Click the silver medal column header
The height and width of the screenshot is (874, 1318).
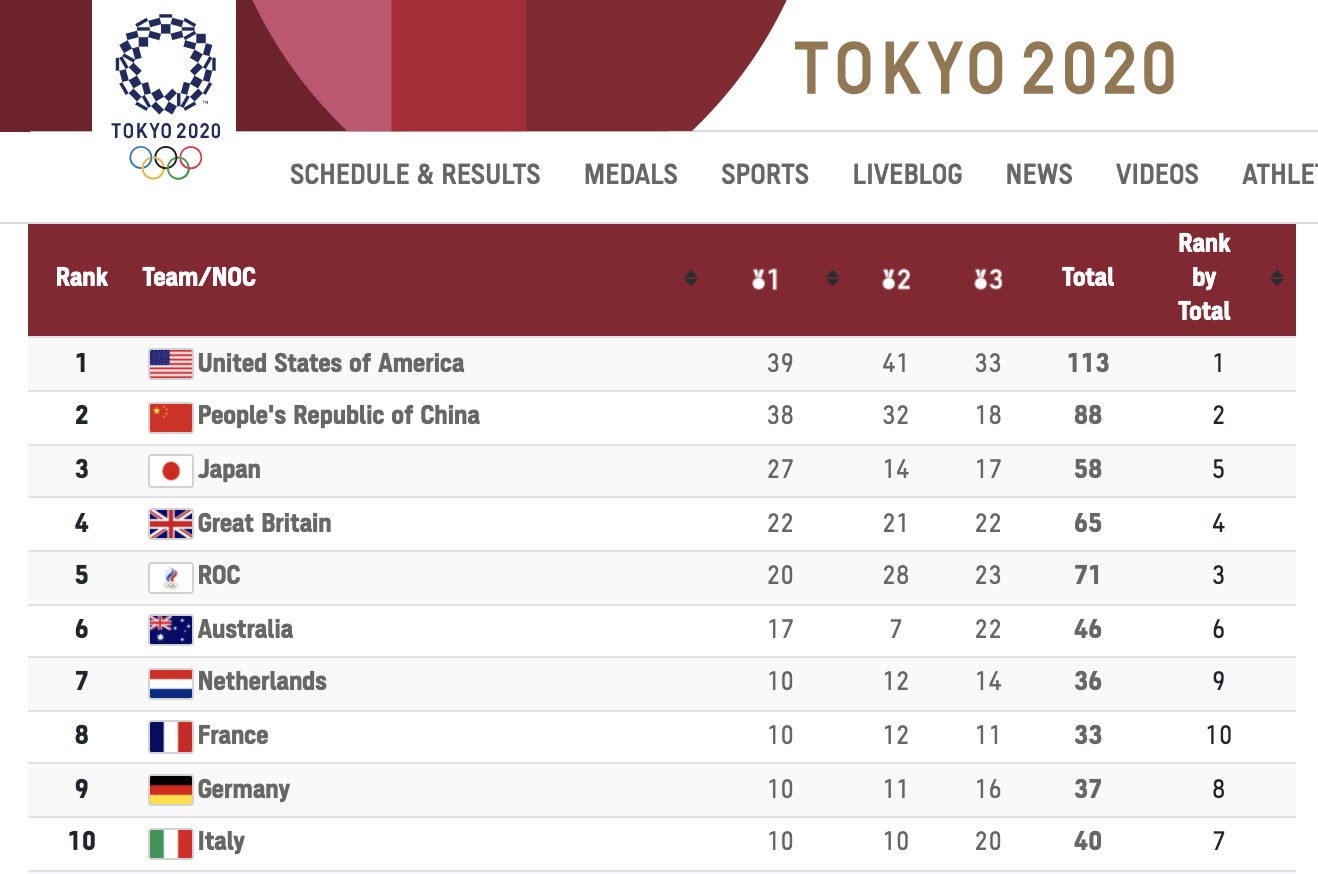[896, 279]
